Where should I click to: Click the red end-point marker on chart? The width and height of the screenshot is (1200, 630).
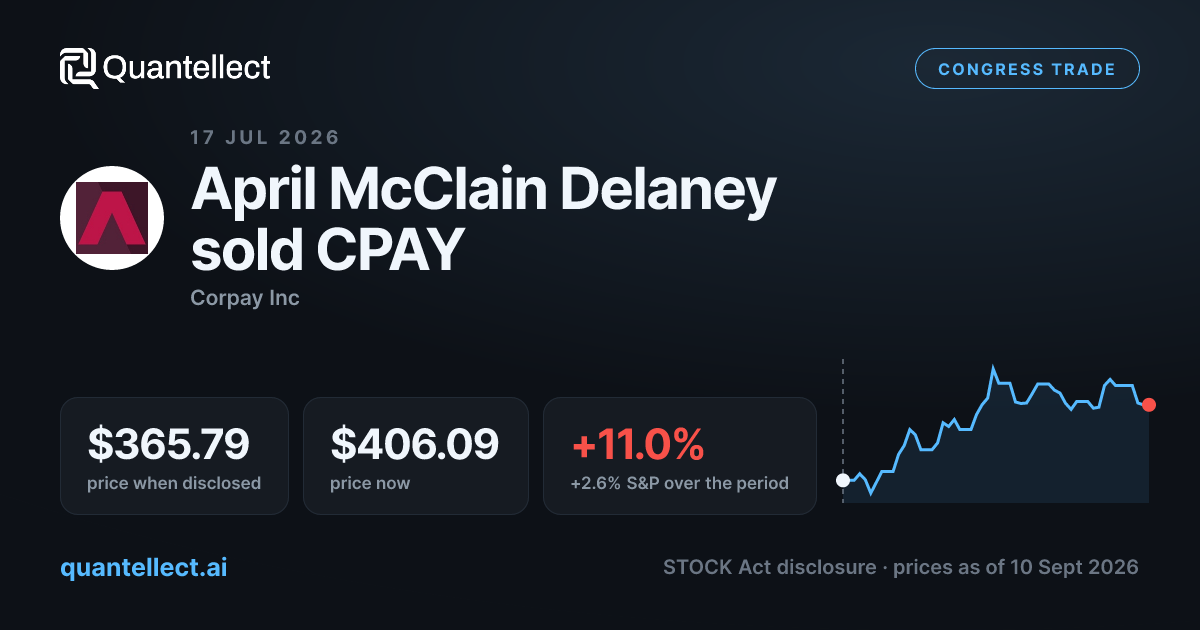(x=1149, y=405)
